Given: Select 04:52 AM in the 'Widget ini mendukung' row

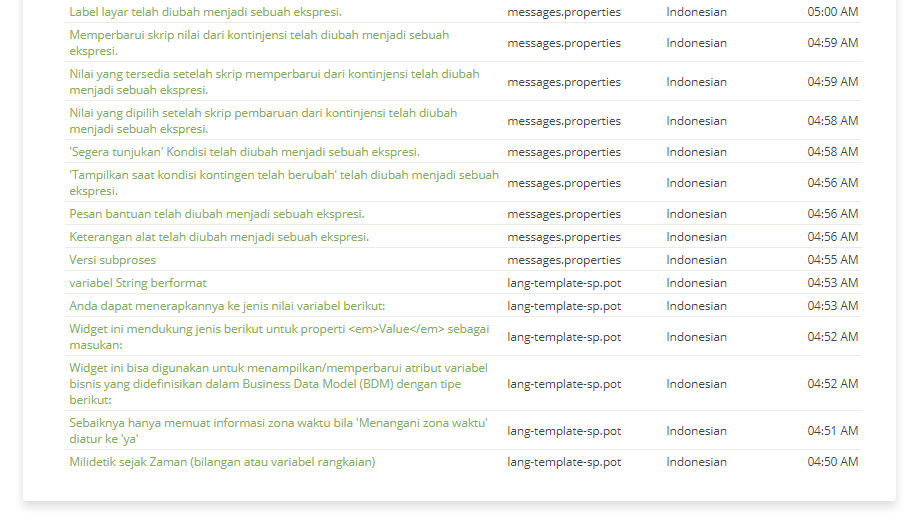Looking at the screenshot, I should pos(833,337).
